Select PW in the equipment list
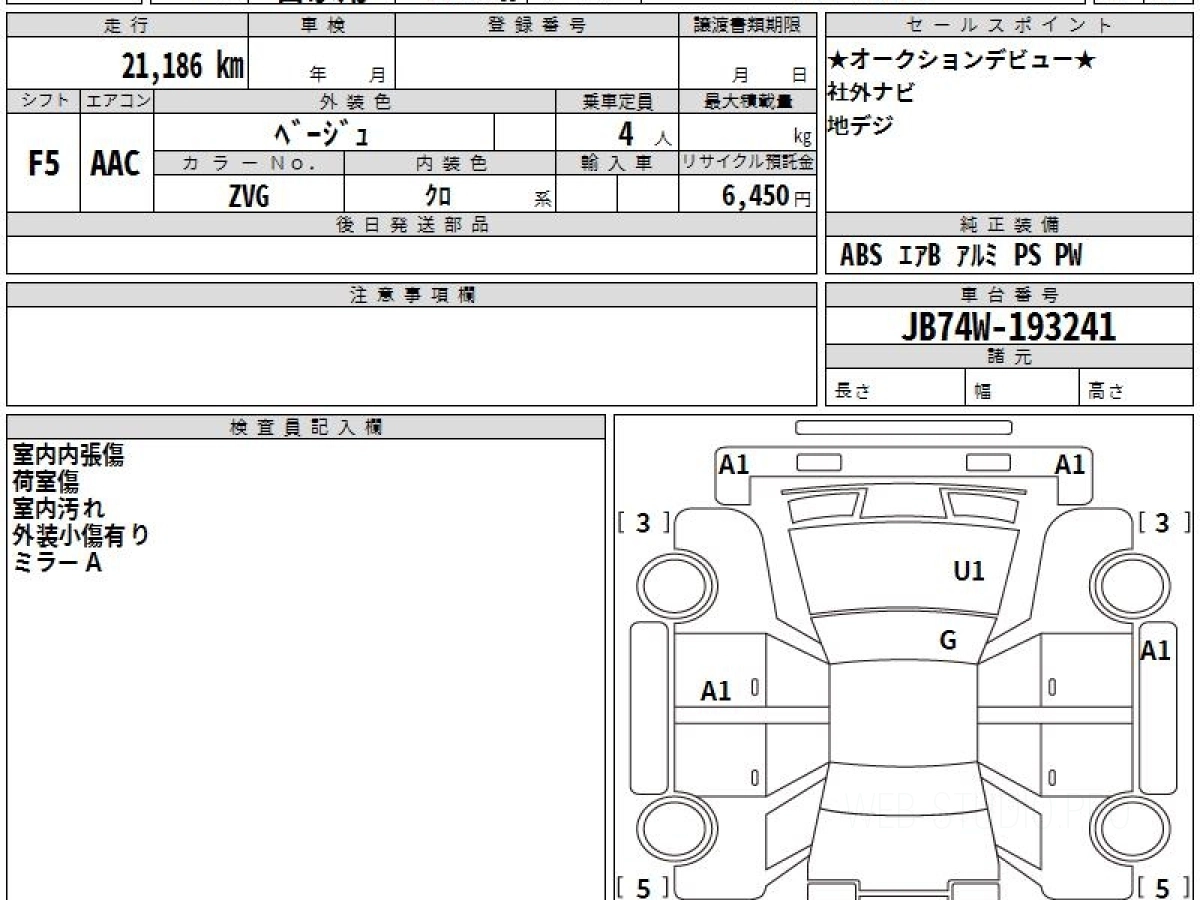1200x900 pixels. coord(1069,256)
